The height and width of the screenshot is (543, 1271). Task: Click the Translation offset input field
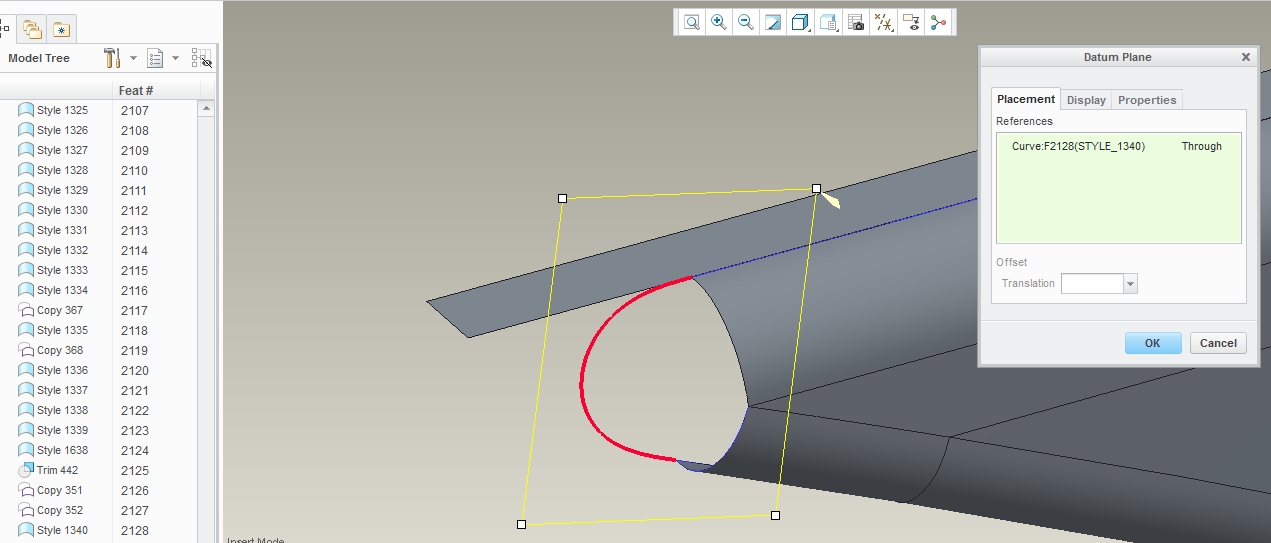(1092, 284)
